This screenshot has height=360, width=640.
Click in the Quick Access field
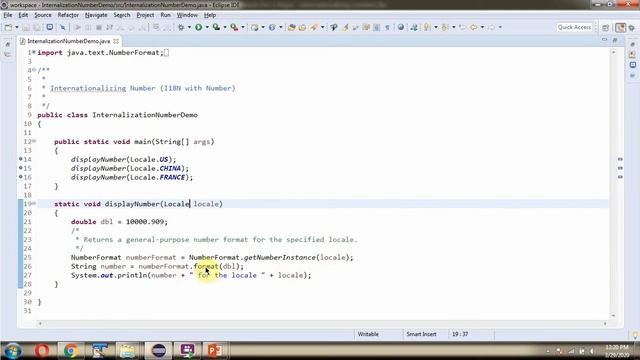(574, 27)
